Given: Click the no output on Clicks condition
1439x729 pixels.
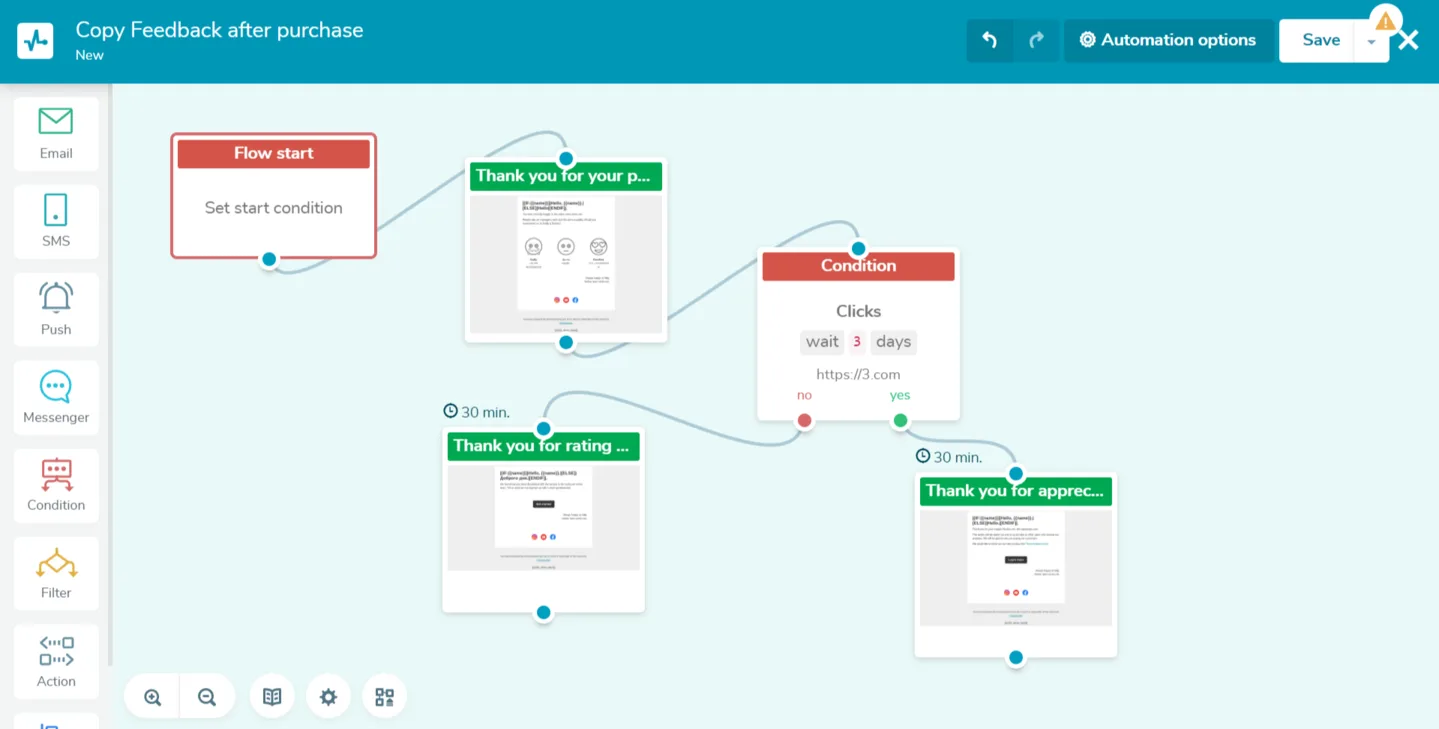Looking at the screenshot, I should coord(804,395).
